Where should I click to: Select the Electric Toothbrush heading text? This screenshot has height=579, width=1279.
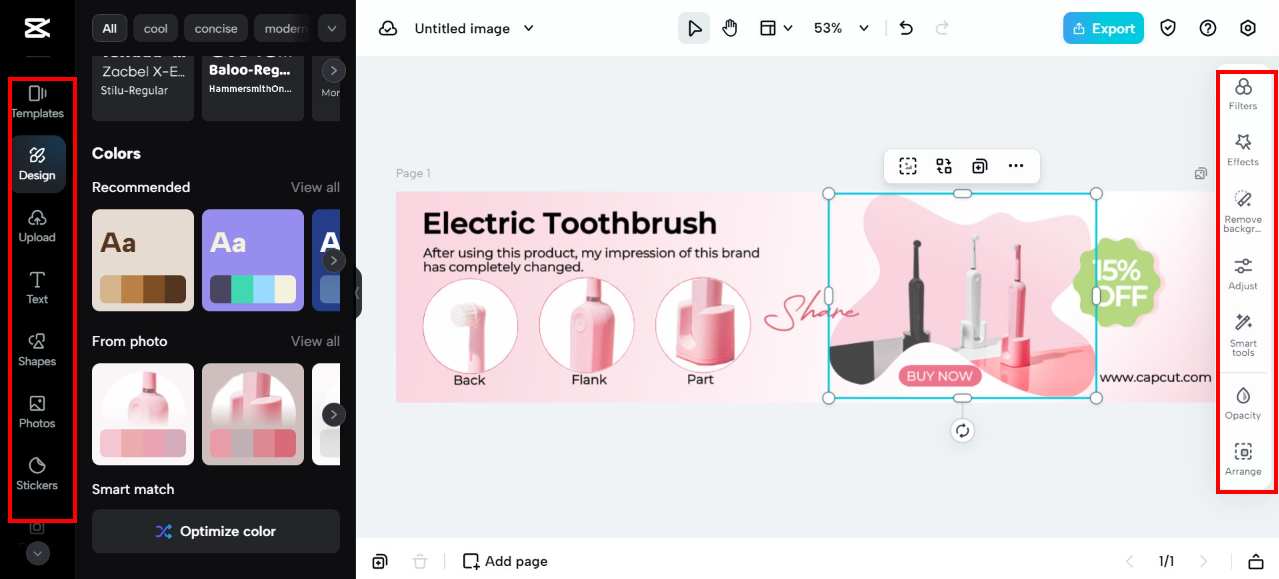click(569, 222)
